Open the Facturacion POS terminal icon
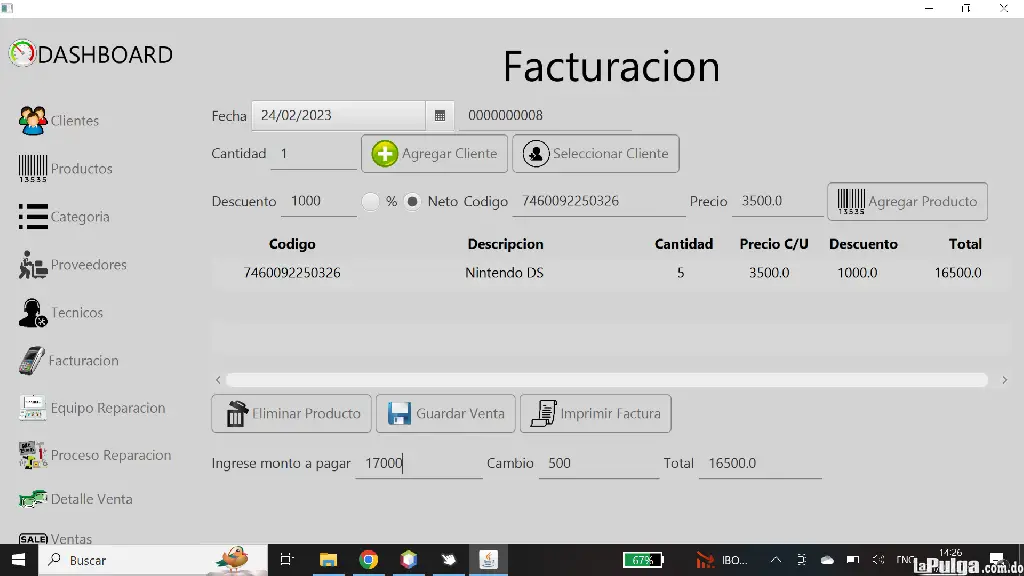 click(x=31, y=360)
